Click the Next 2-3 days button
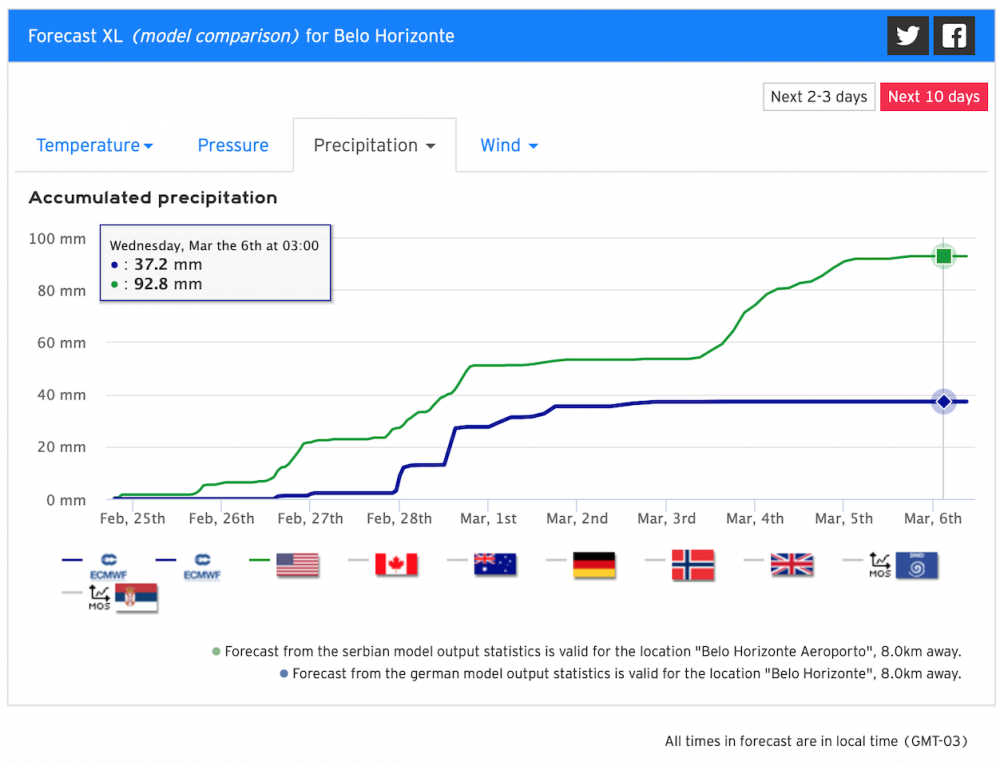1000x762 pixels. [x=819, y=97]
